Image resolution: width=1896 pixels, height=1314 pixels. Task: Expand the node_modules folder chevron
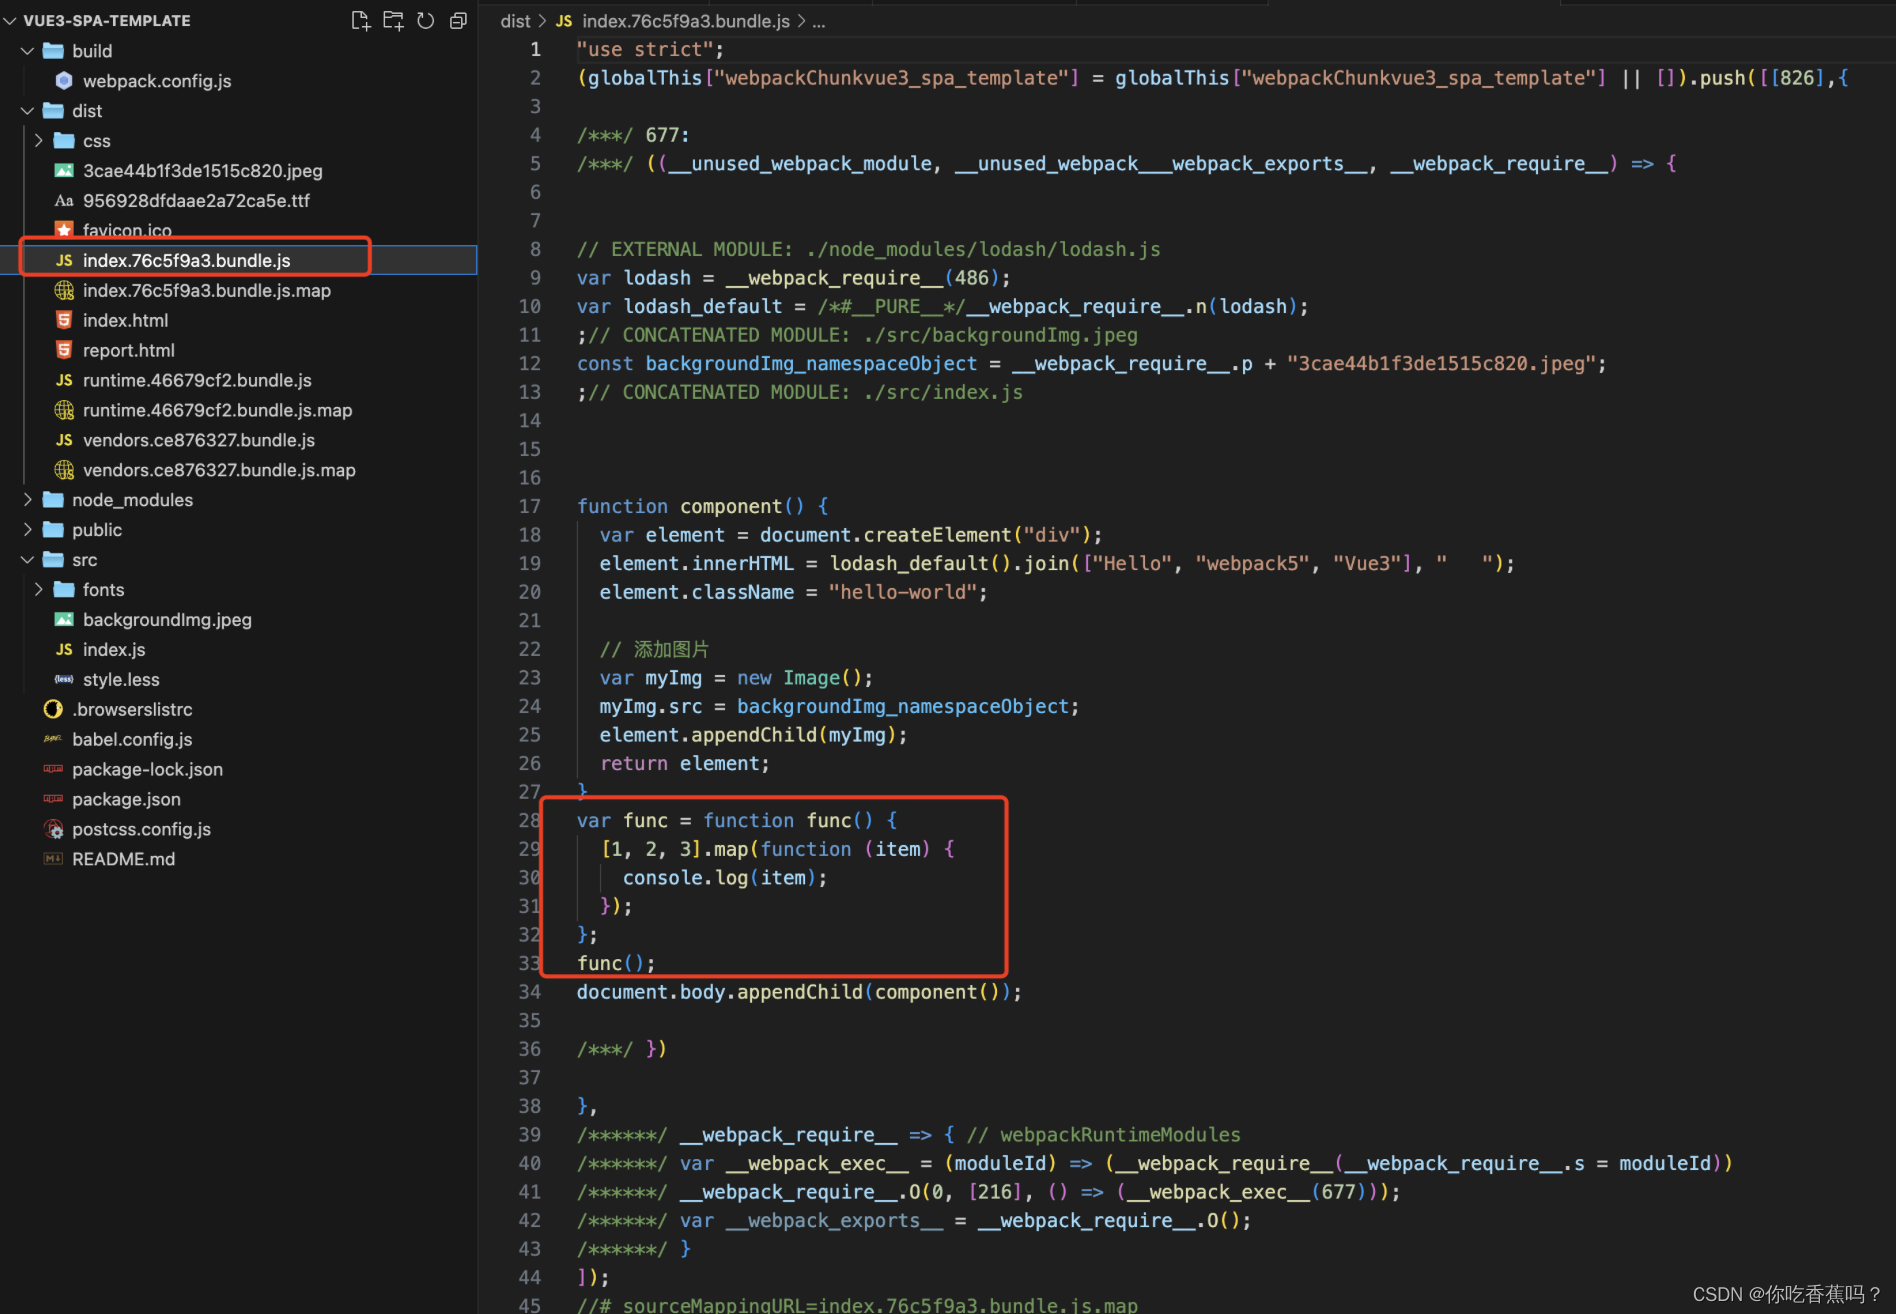coord(28,500)
